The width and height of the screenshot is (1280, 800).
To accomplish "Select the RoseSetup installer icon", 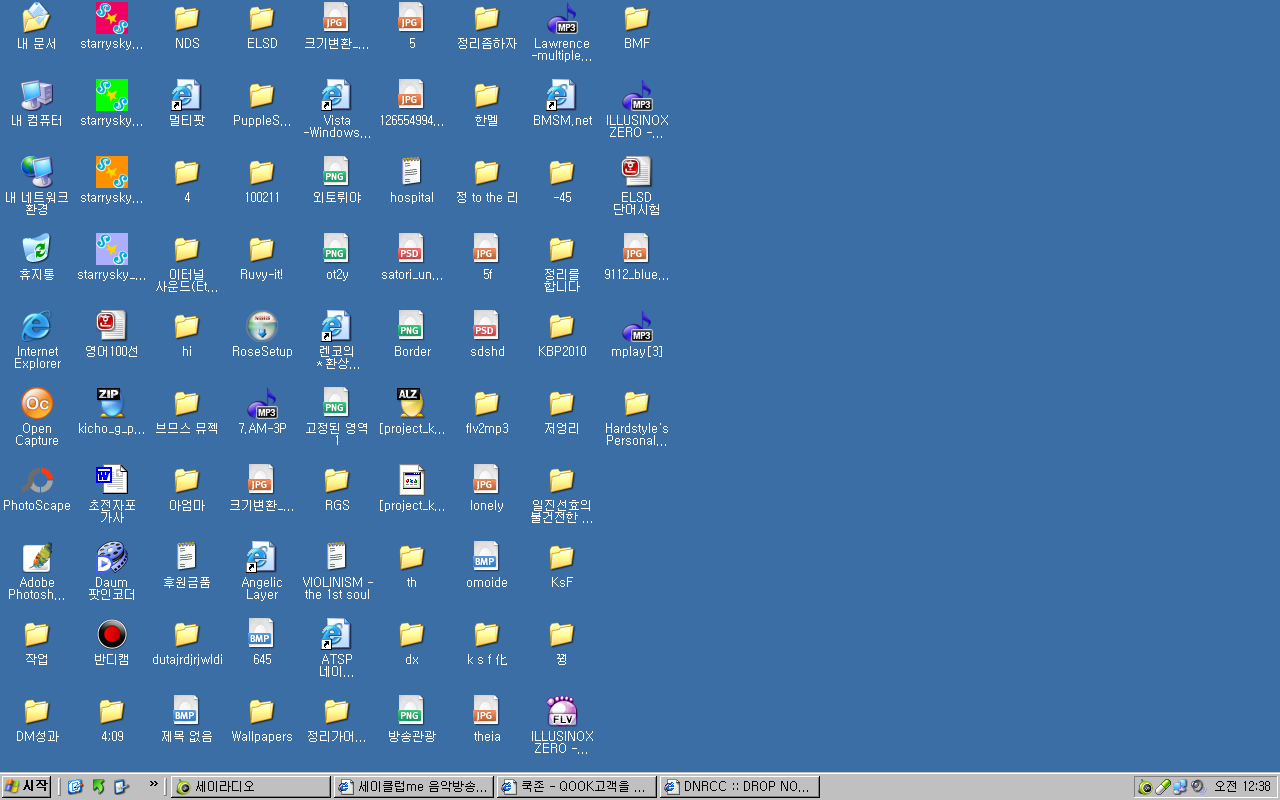I will pos(262,327).
